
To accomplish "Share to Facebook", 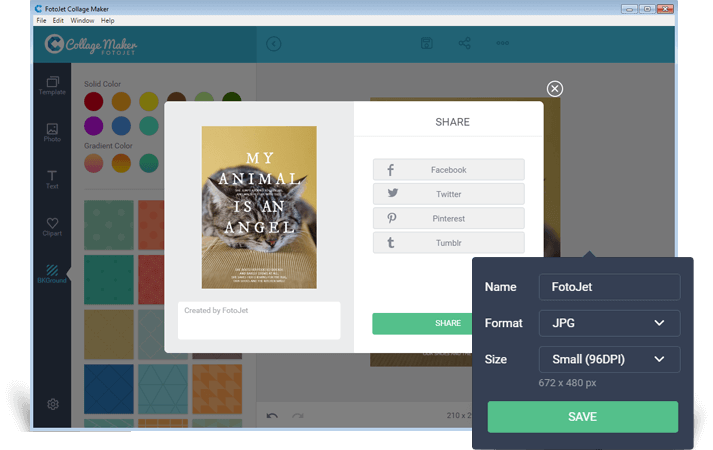I will tap(449, 170).
